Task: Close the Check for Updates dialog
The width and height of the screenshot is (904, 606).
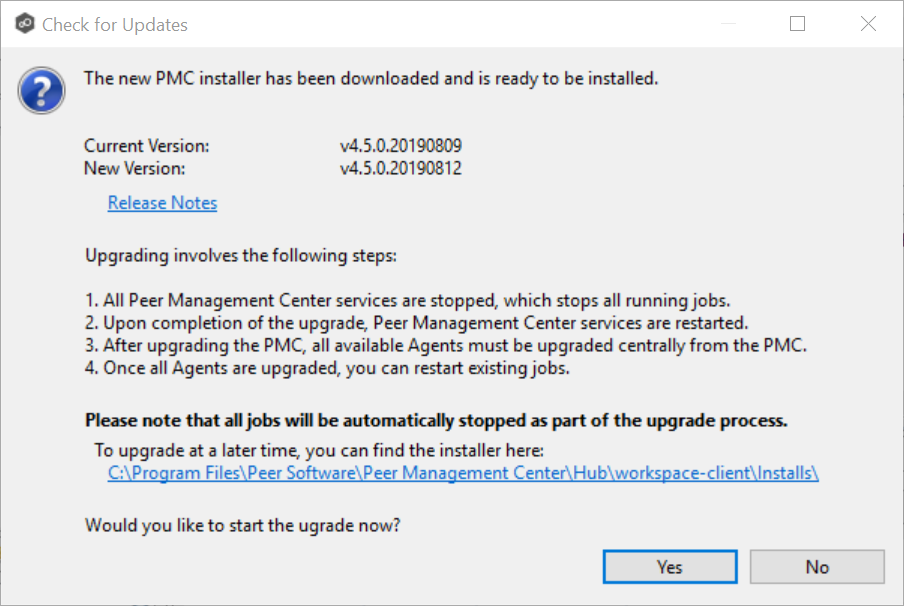Action: (866, 24)
